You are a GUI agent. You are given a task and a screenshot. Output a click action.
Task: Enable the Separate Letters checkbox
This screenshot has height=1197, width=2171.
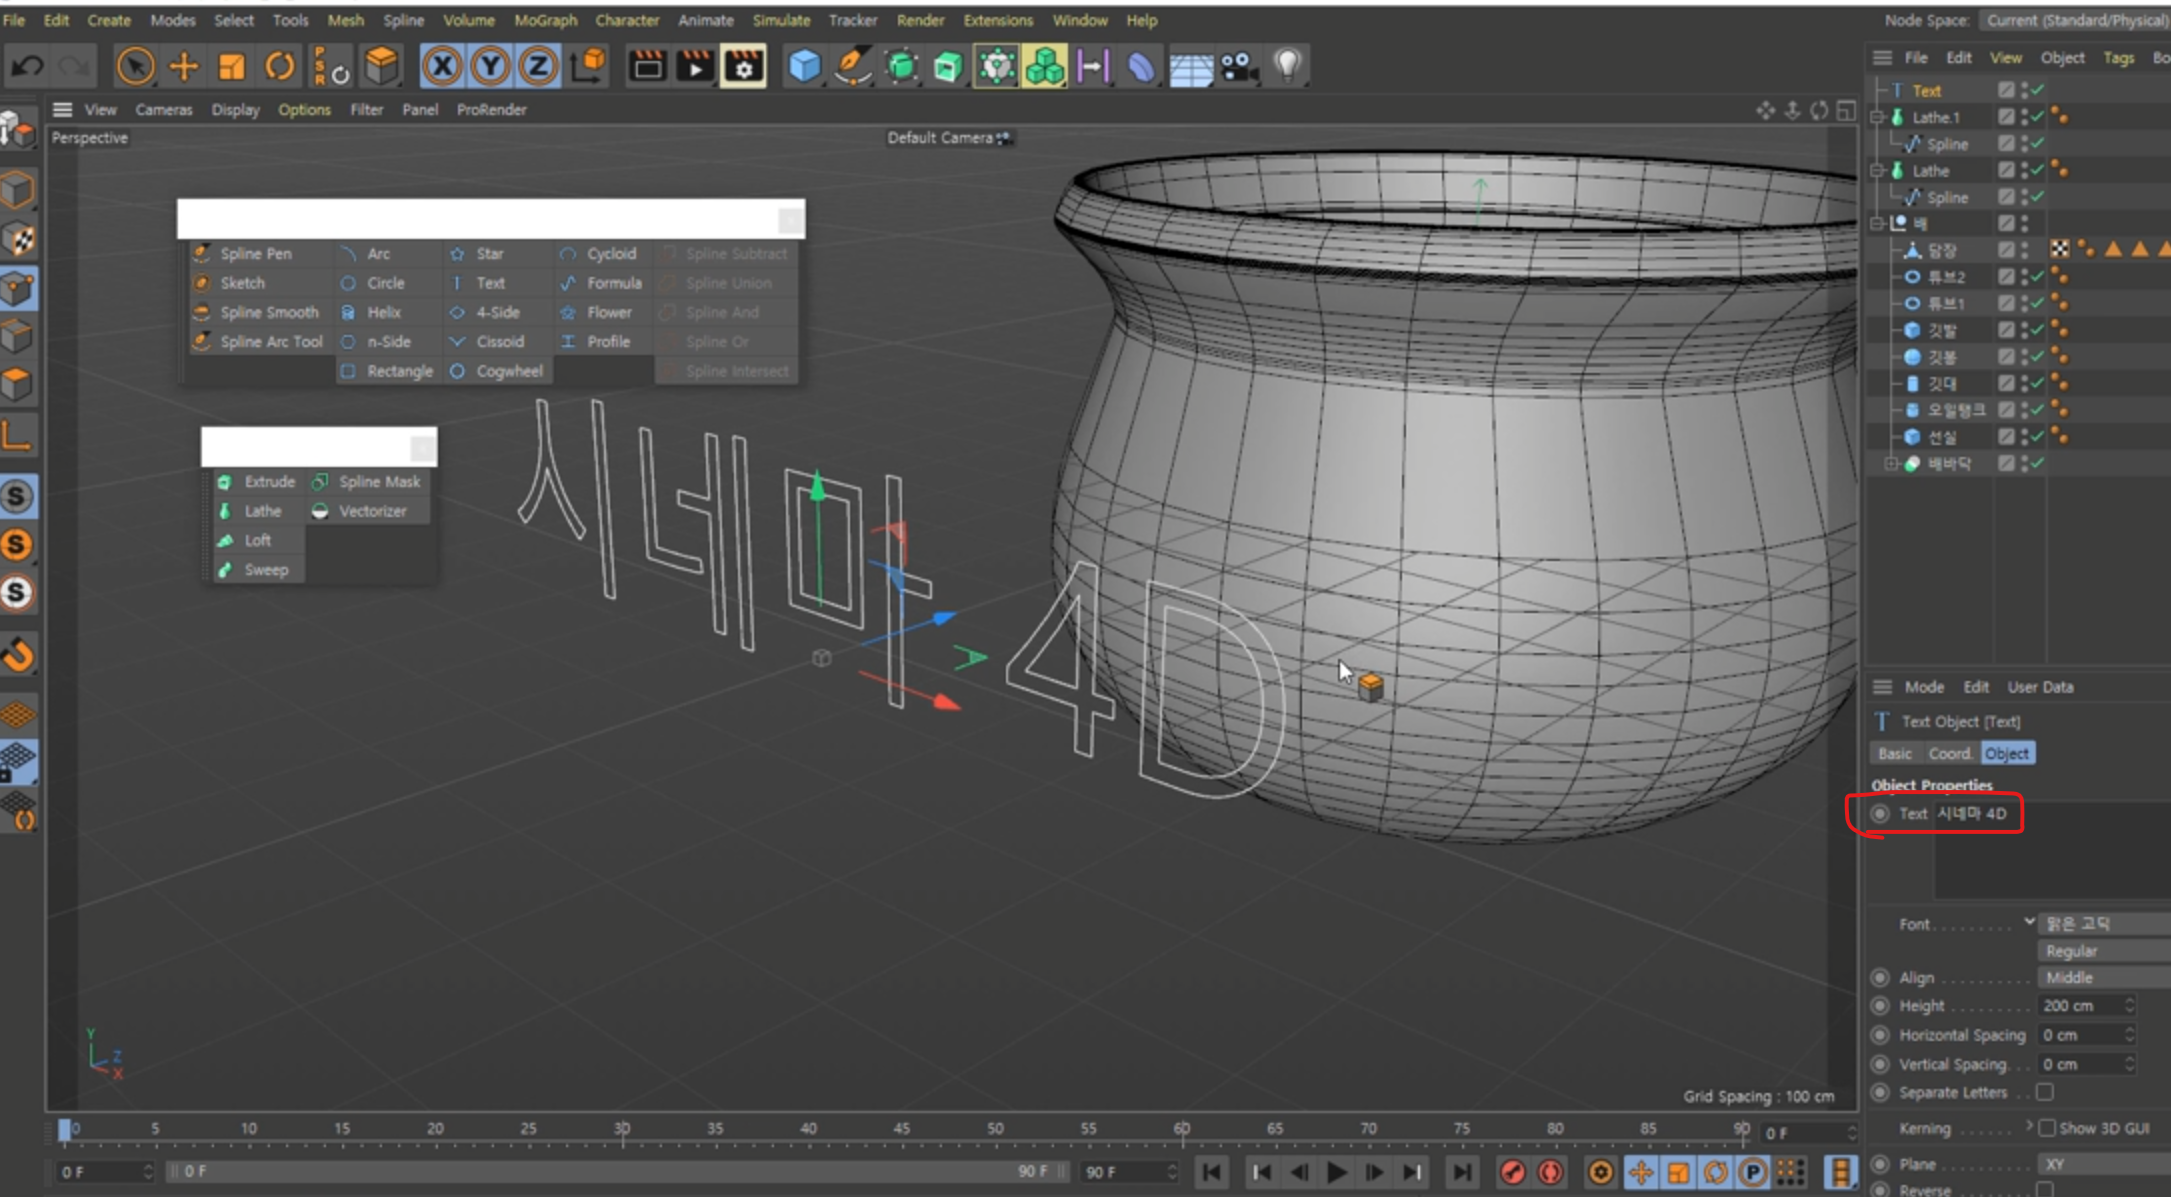coord(2045,1092)
